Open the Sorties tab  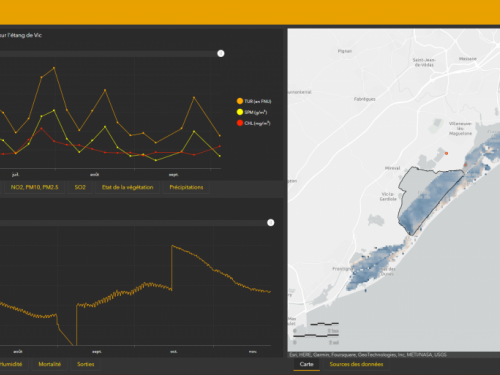[x=86, y=364]
